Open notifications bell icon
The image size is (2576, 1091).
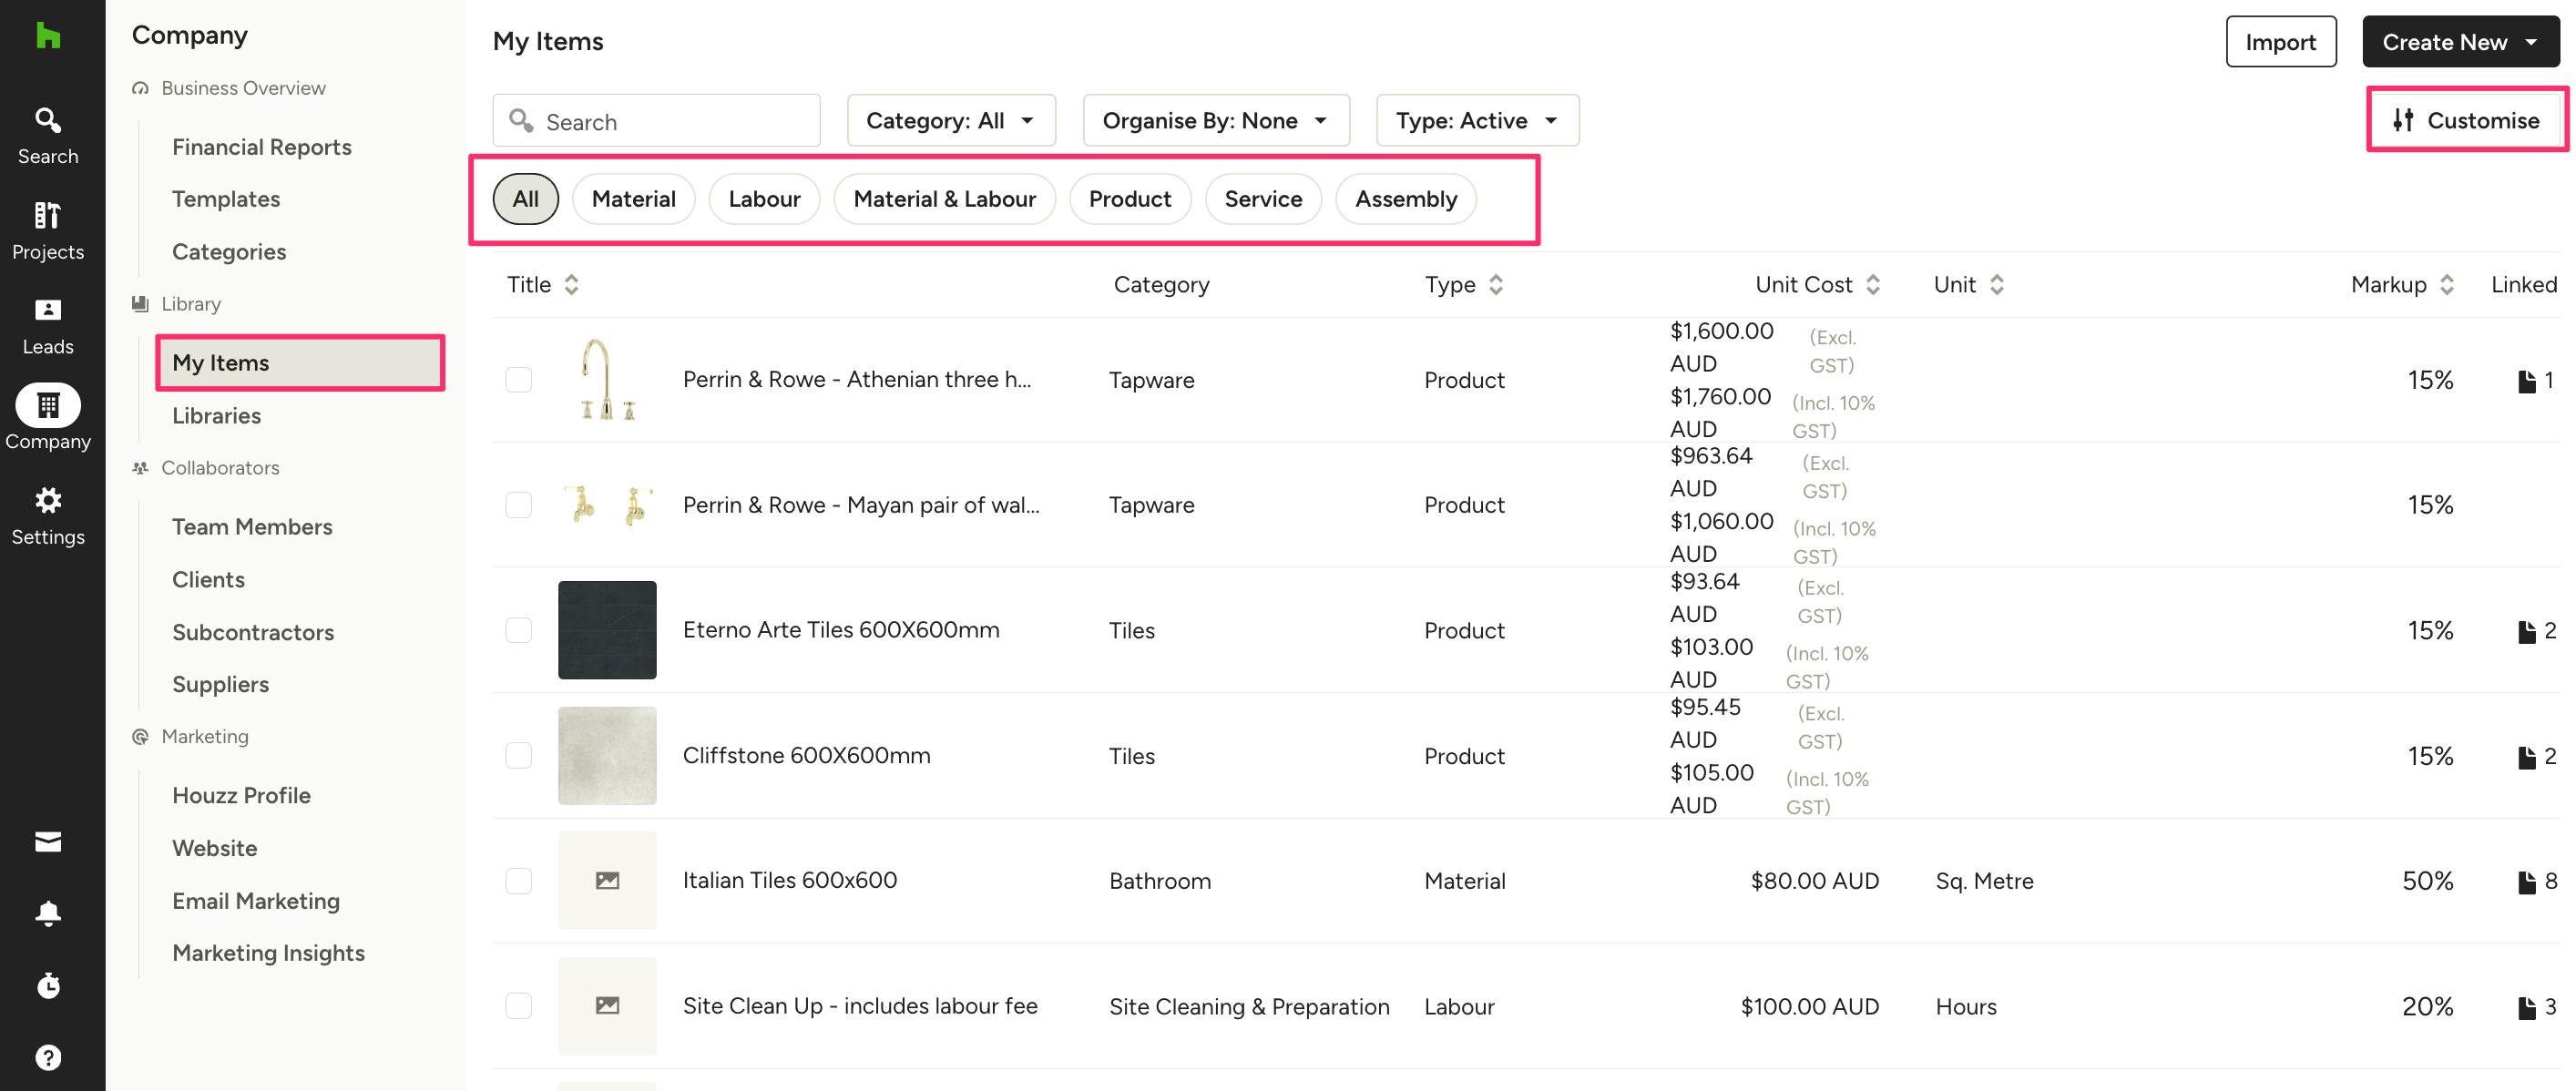coord(48,912)
